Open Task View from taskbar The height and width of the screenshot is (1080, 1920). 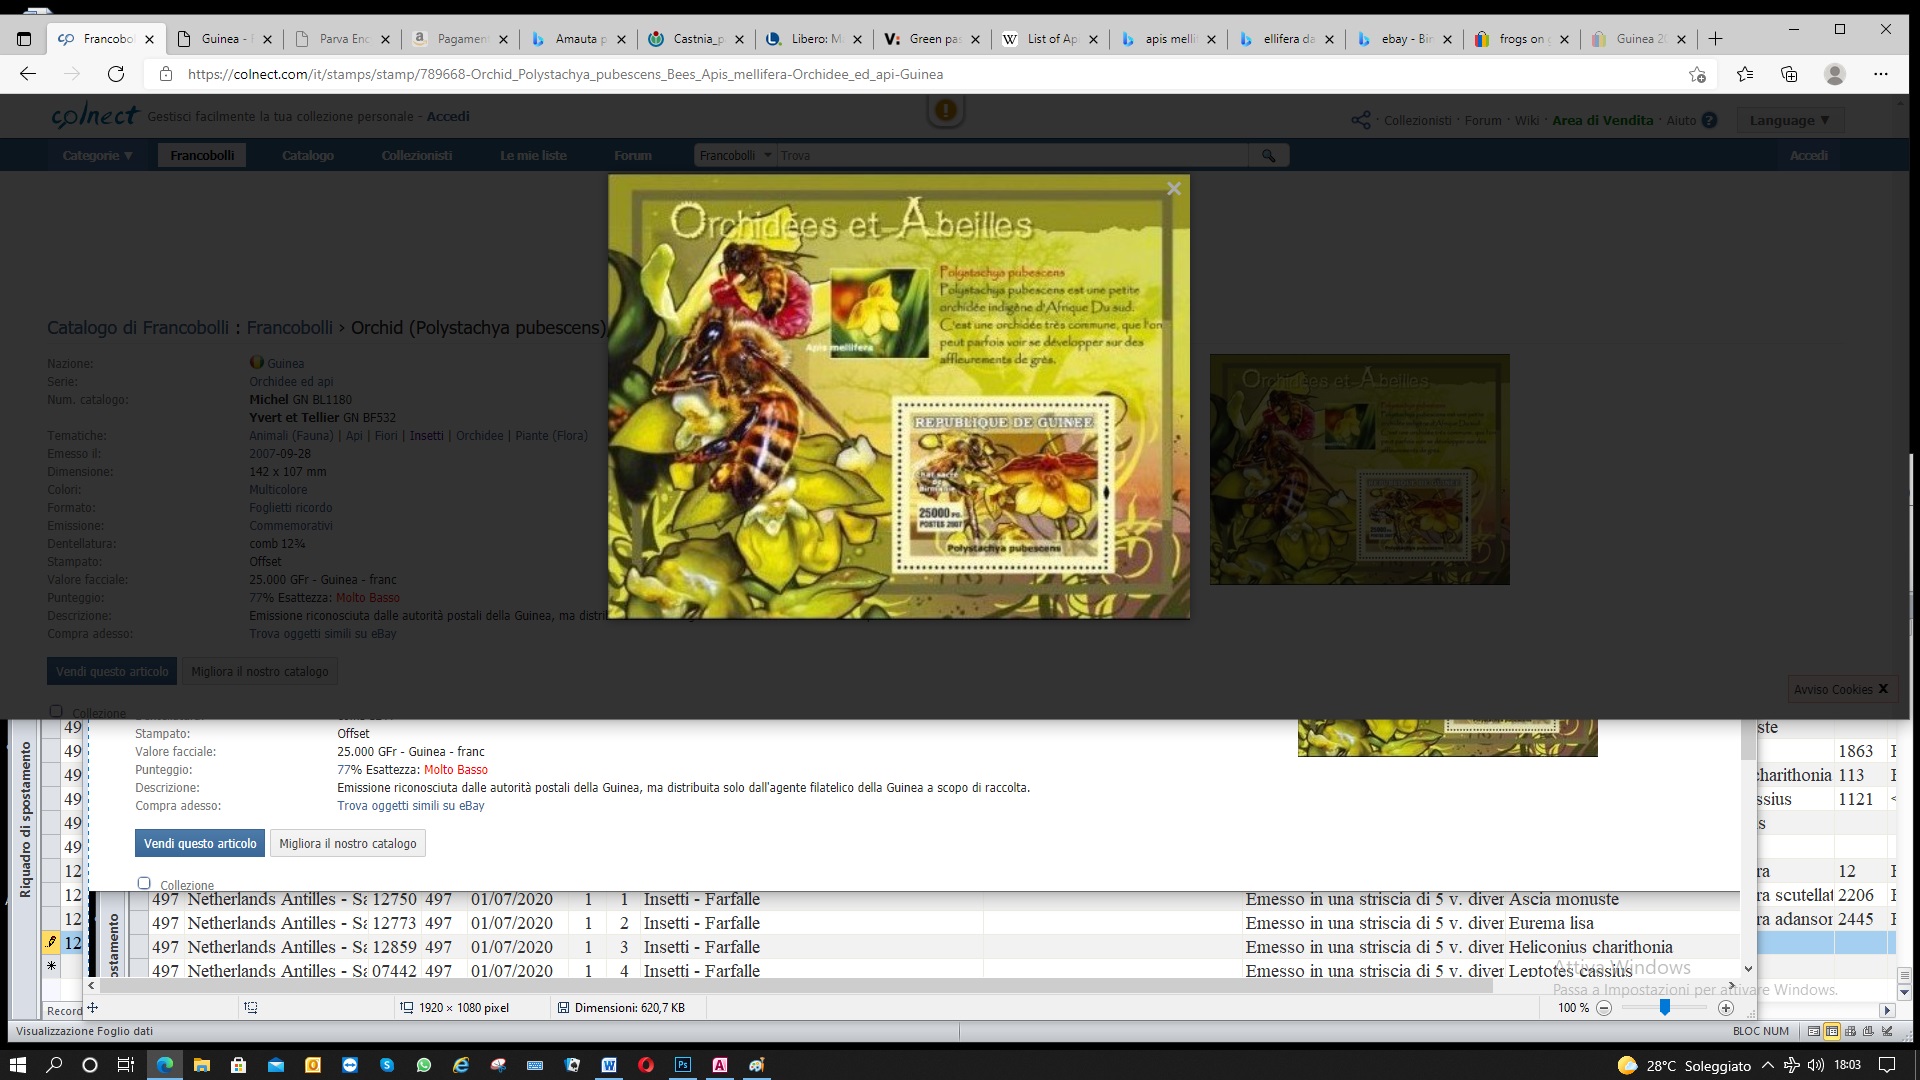pos(126,1065)
